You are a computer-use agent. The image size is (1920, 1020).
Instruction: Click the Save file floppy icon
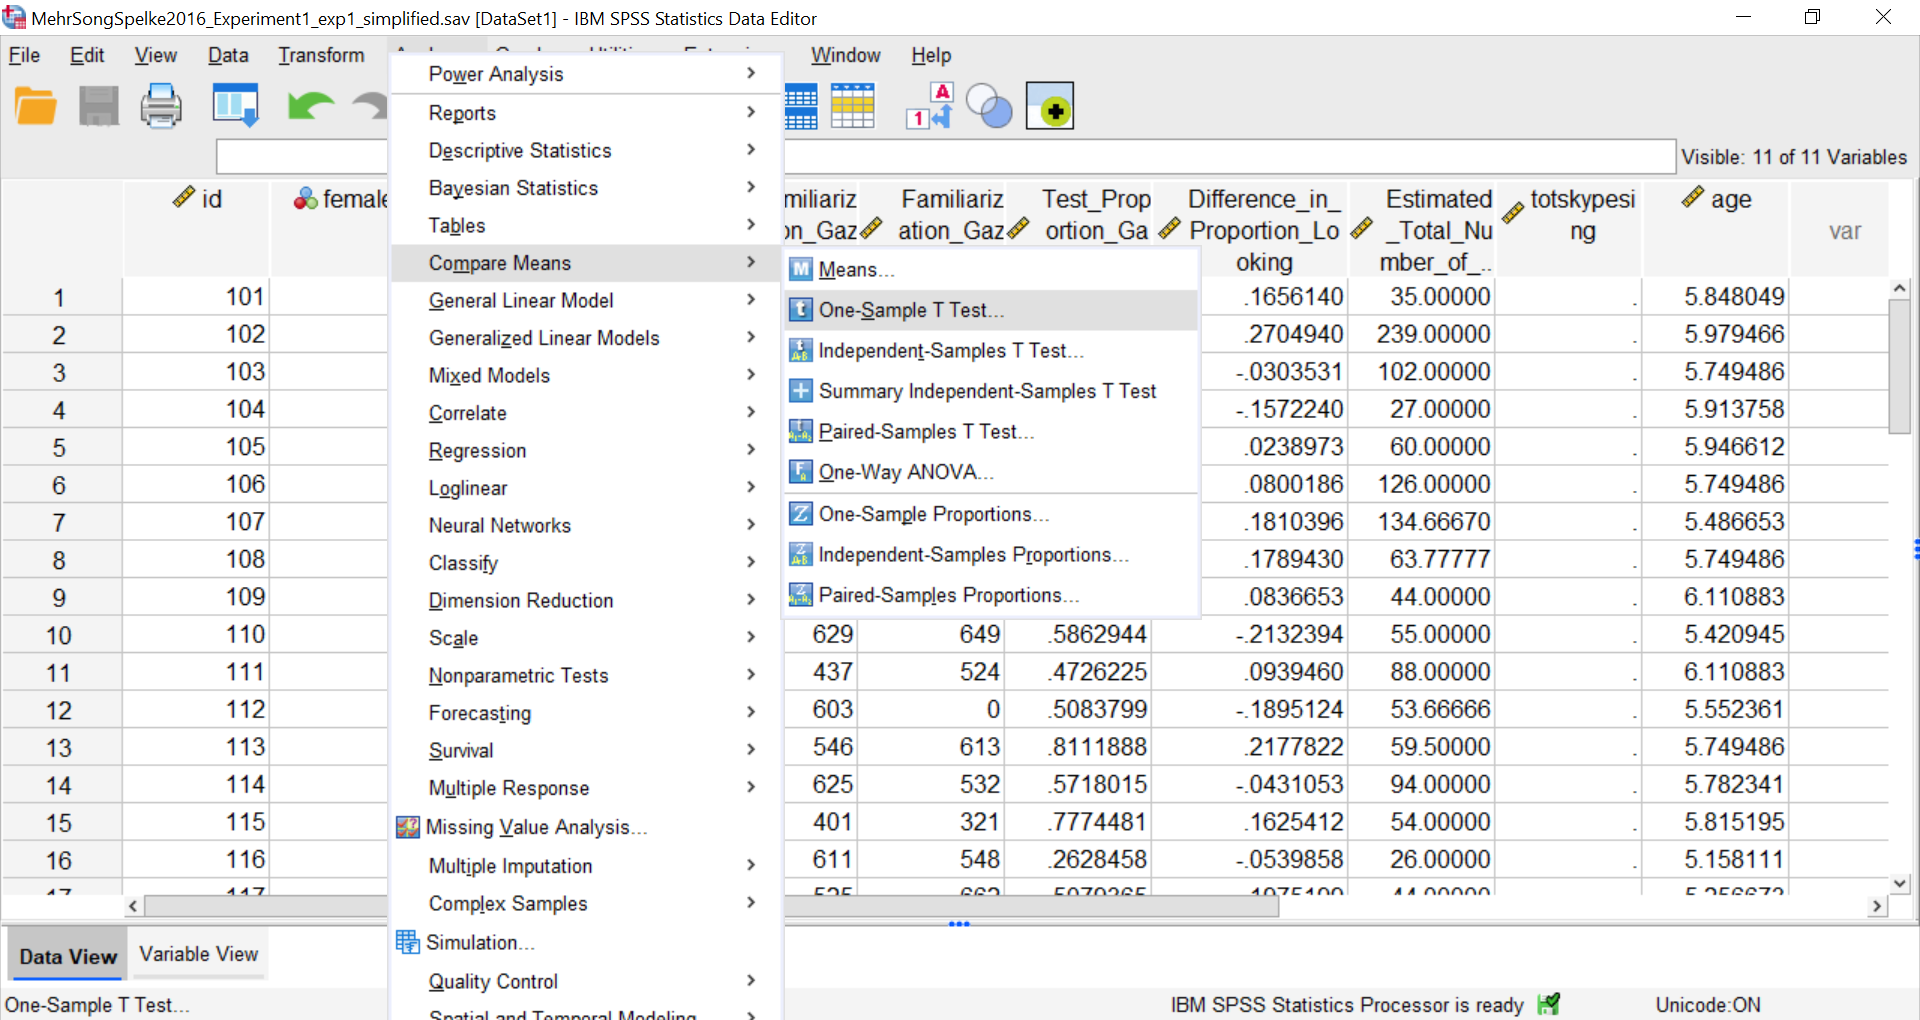[99, 106]
